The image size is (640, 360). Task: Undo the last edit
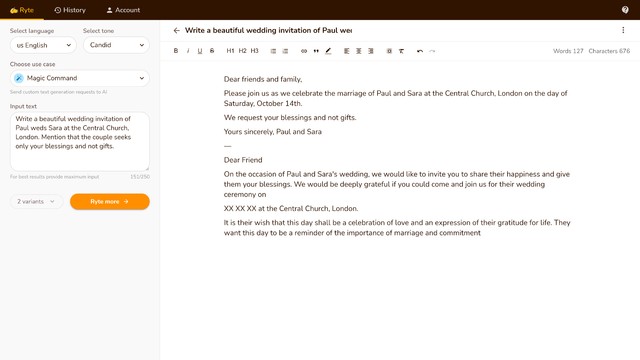pos(420,51)
